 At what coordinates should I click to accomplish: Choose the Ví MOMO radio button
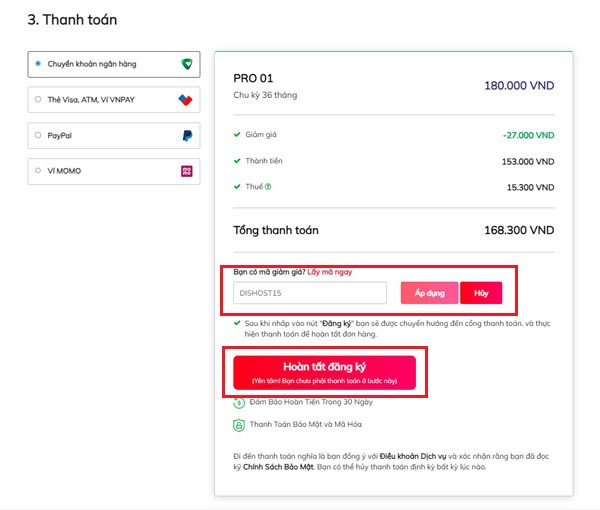point(38,170)
